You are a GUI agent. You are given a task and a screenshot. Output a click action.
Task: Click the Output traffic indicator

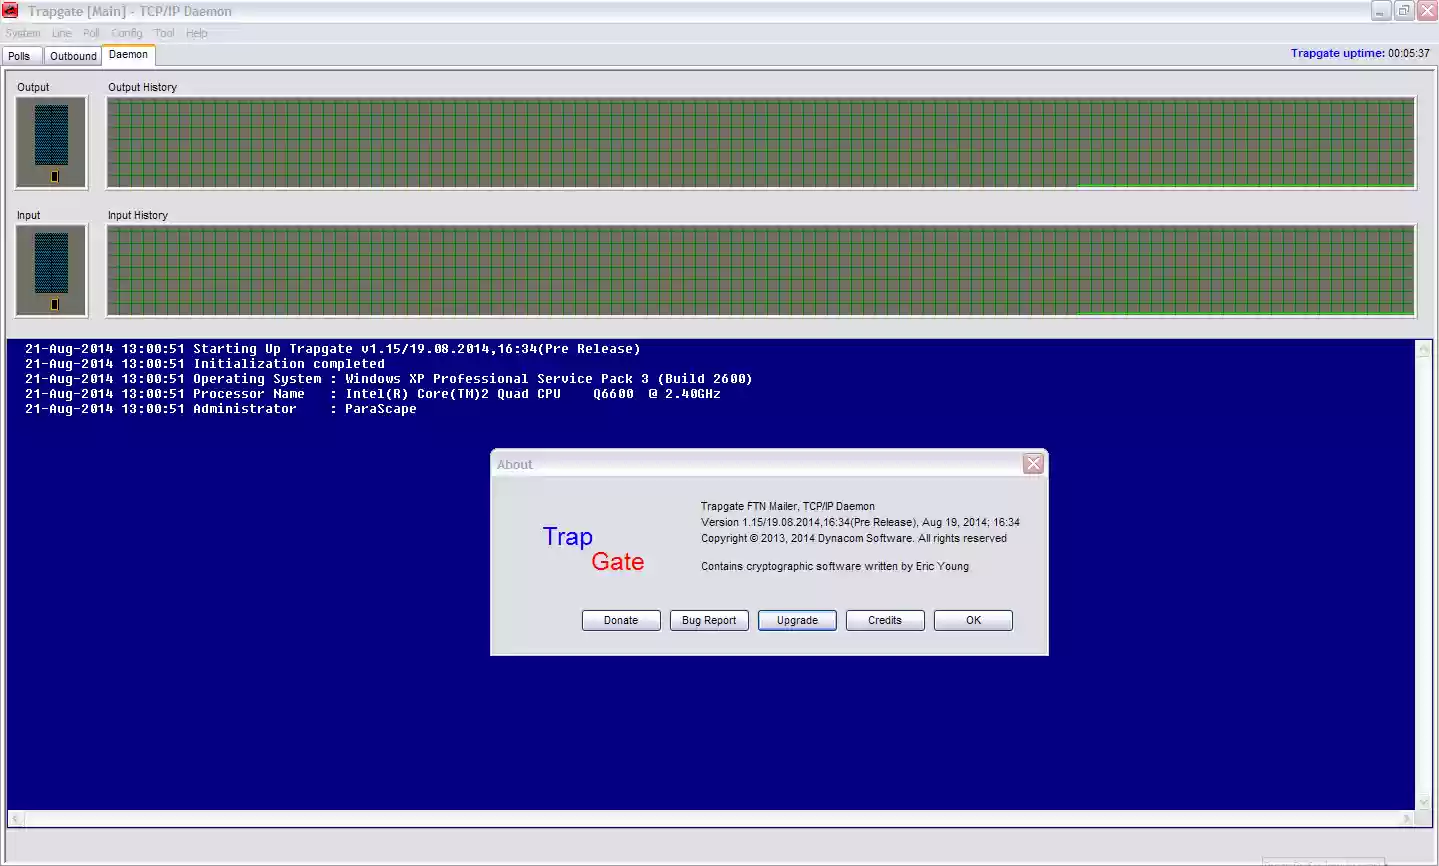pos(50,142)
